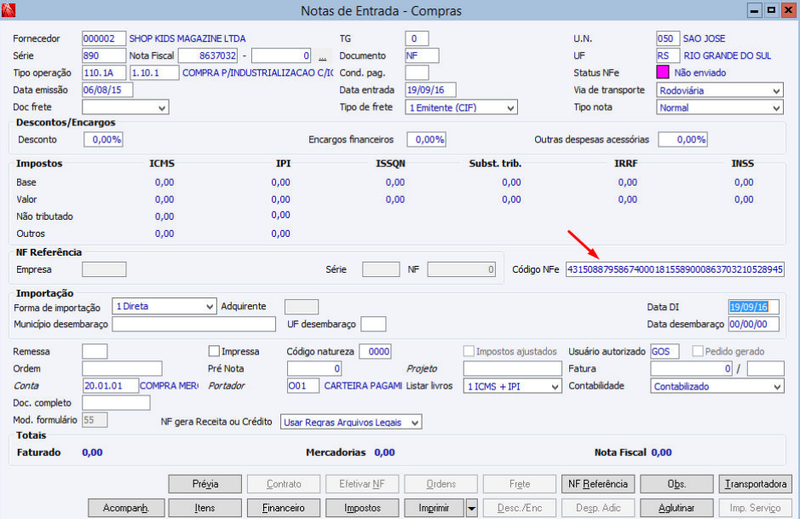This screenshot has height=519, width=800.
Task: Open the Contabilidade dropdown
Action: (x=717, y=386)
